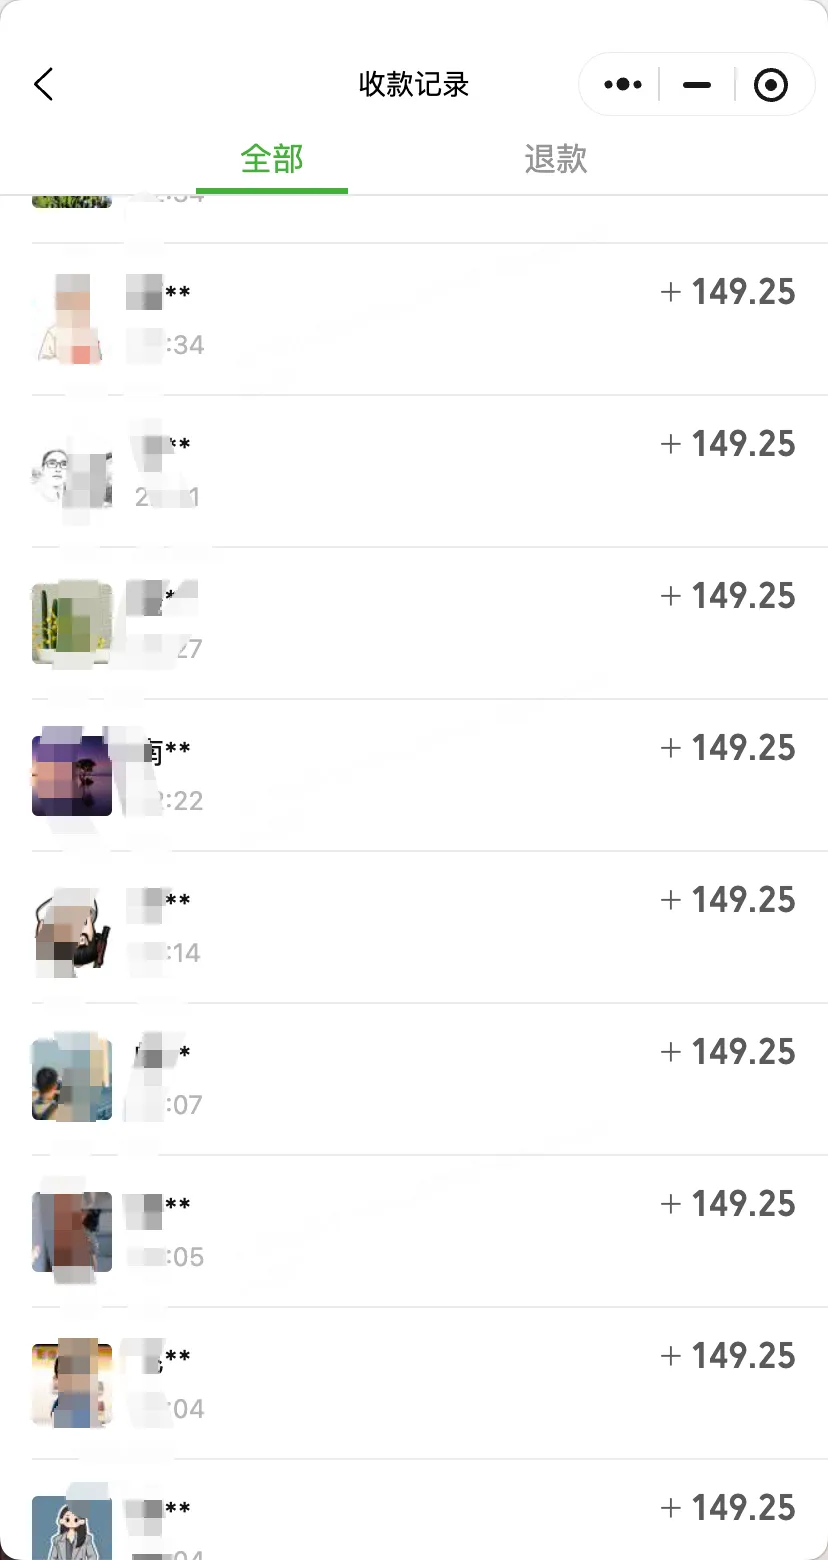Switch to the 退款 tab
Image resolution: width=828 pixels, height=1560 pixels.
556,158
